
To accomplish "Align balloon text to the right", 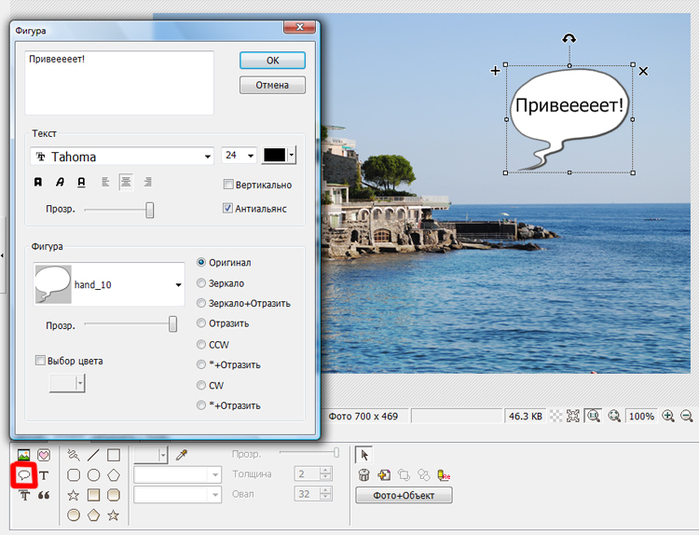I will [148, 182].
